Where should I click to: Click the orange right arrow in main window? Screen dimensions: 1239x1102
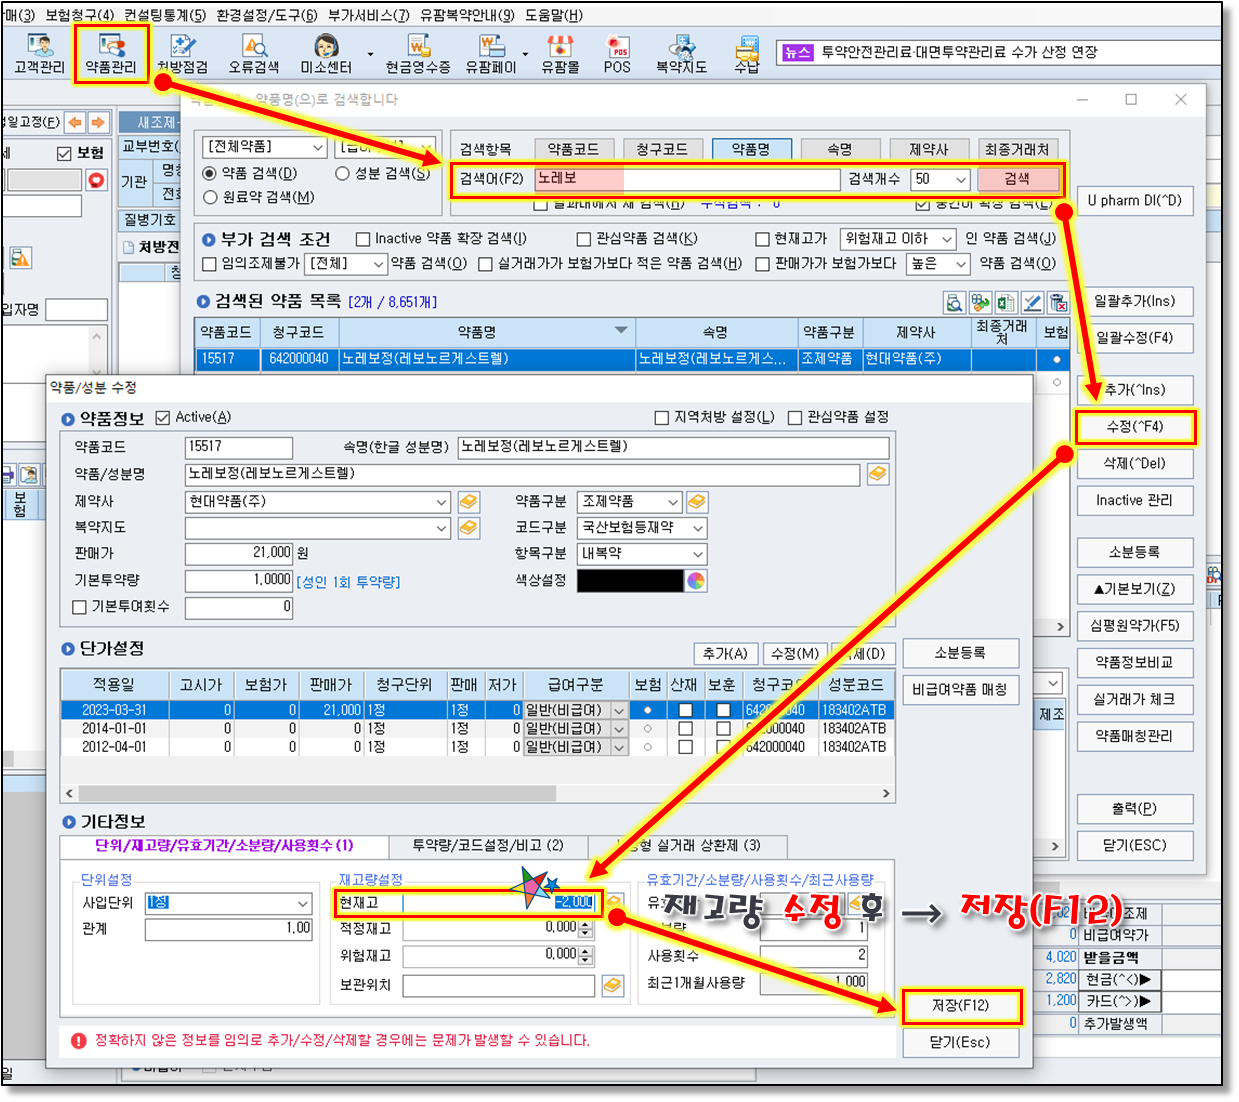point(98,122)
